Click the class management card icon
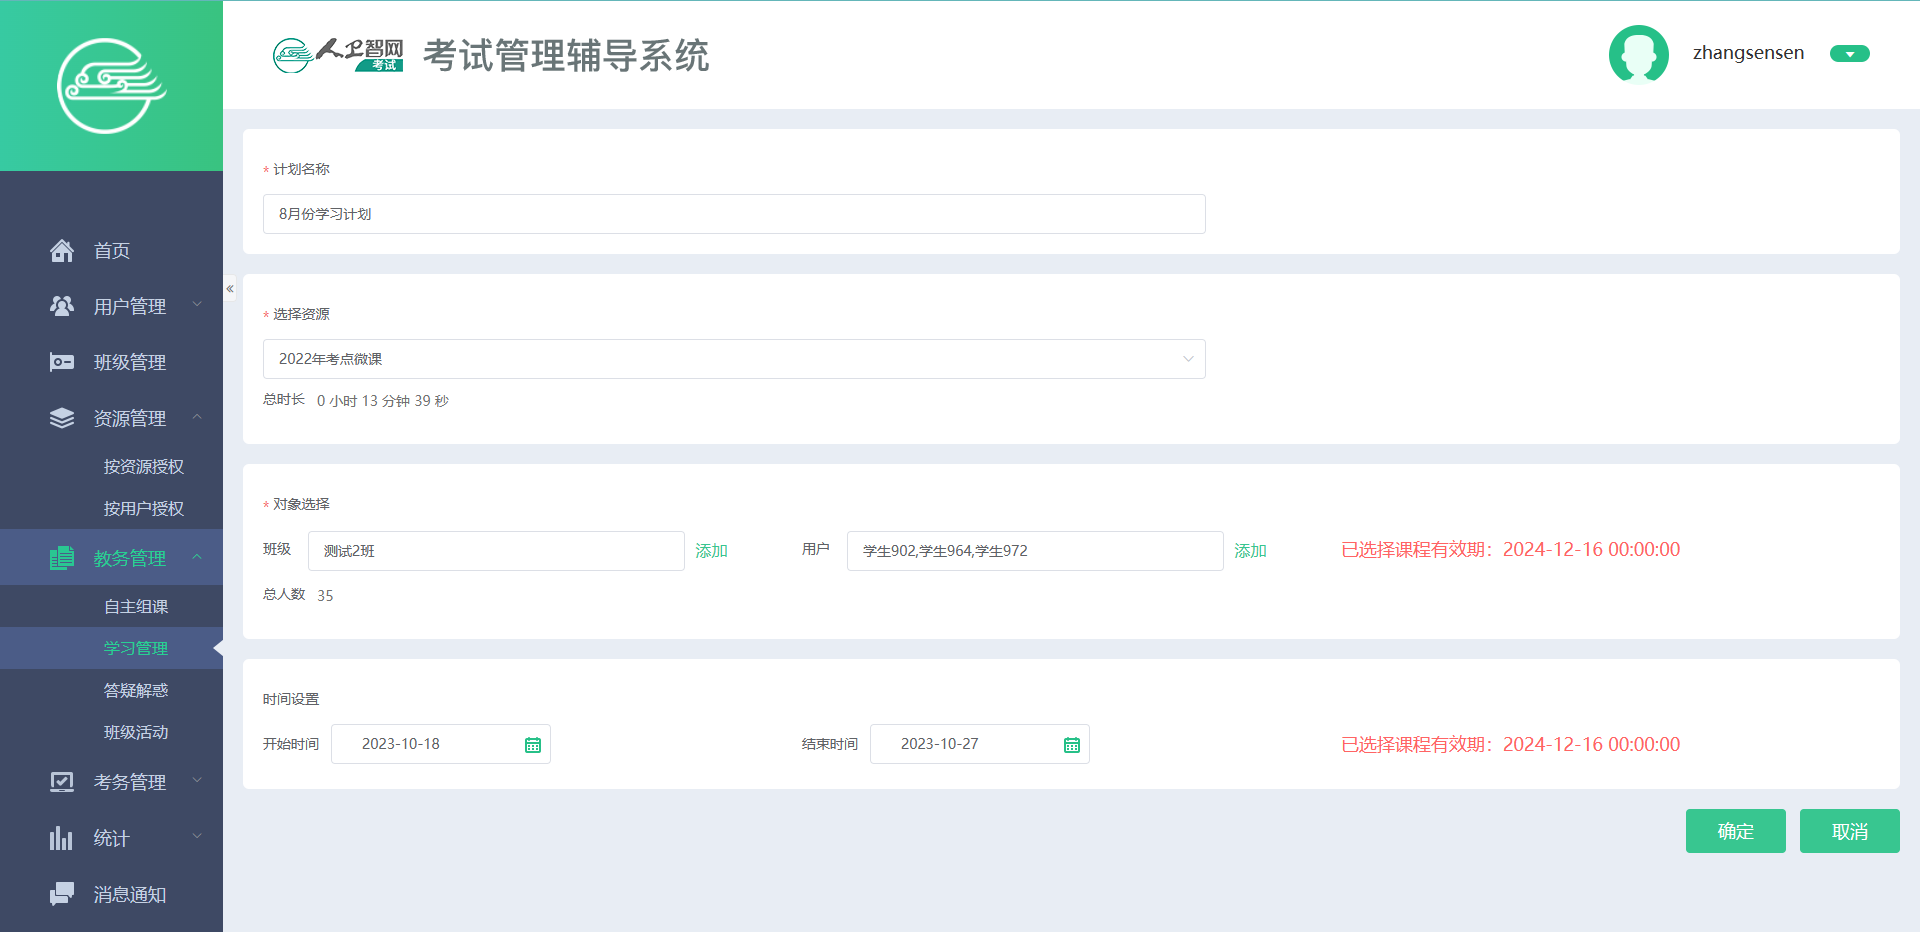The height and width of the screenshot is (932, 1920). click(x=62, y=362)
